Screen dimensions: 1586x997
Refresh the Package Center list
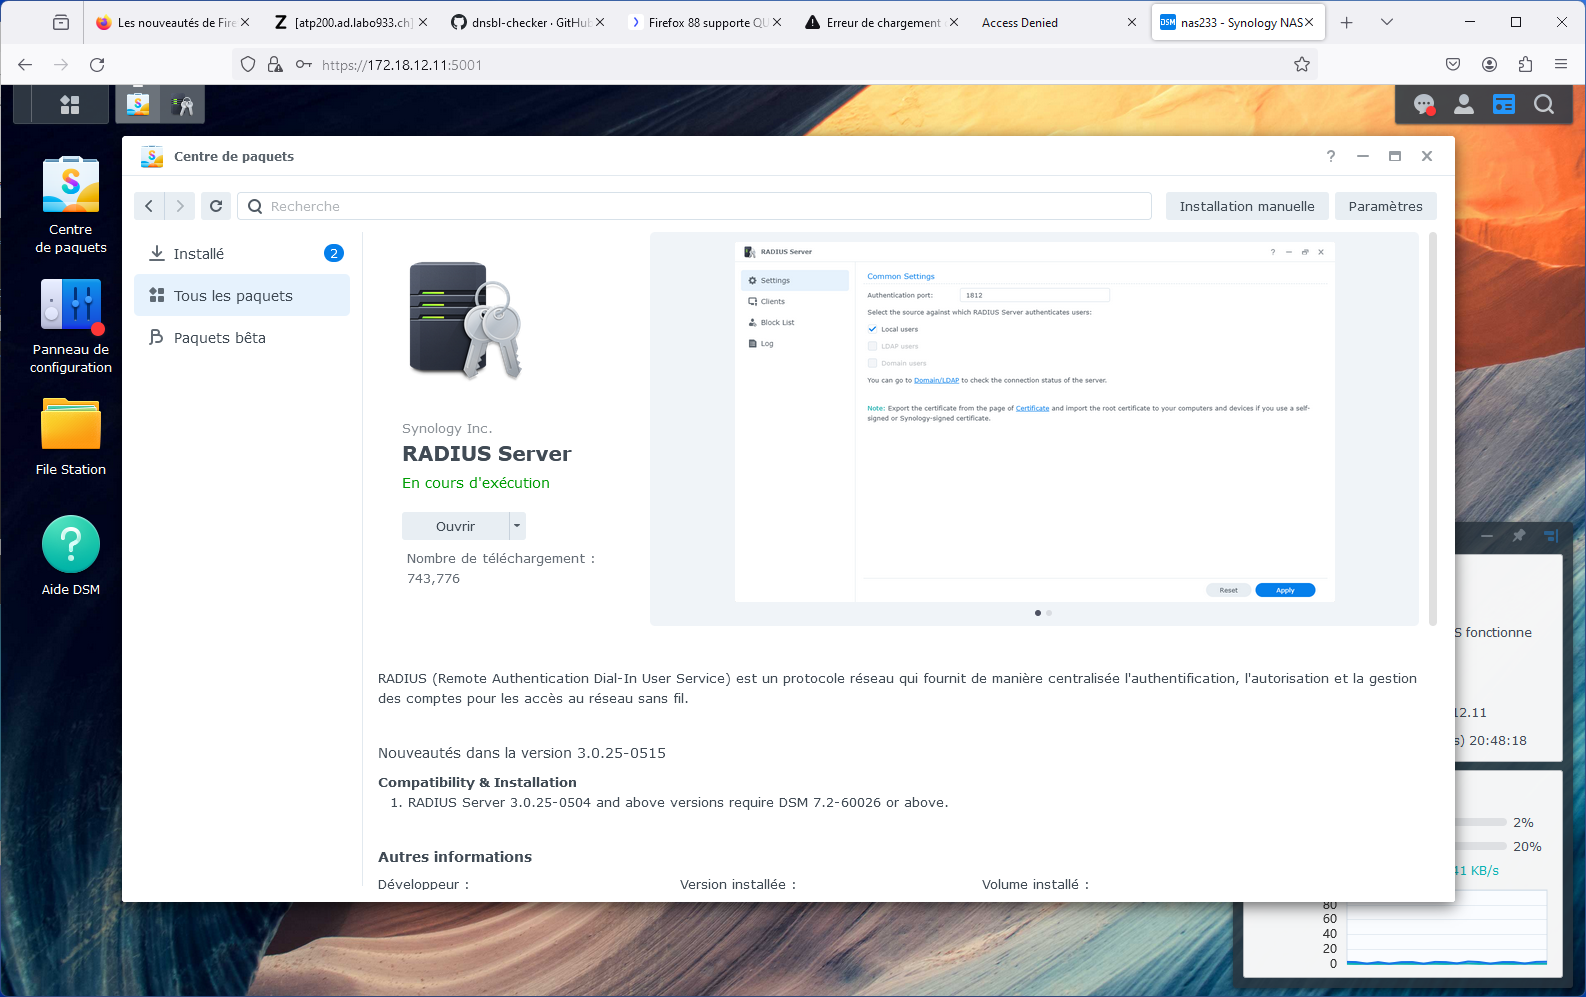click(x=216, y=206)
